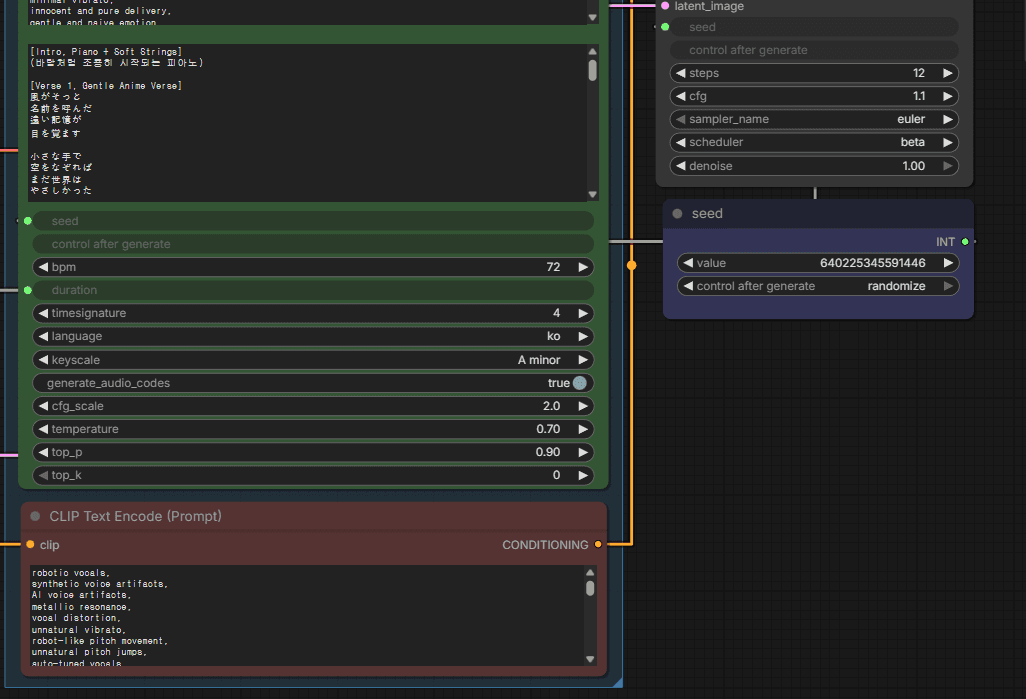Collapse the CLIP Text Encode node dot

tap(35, 517)
